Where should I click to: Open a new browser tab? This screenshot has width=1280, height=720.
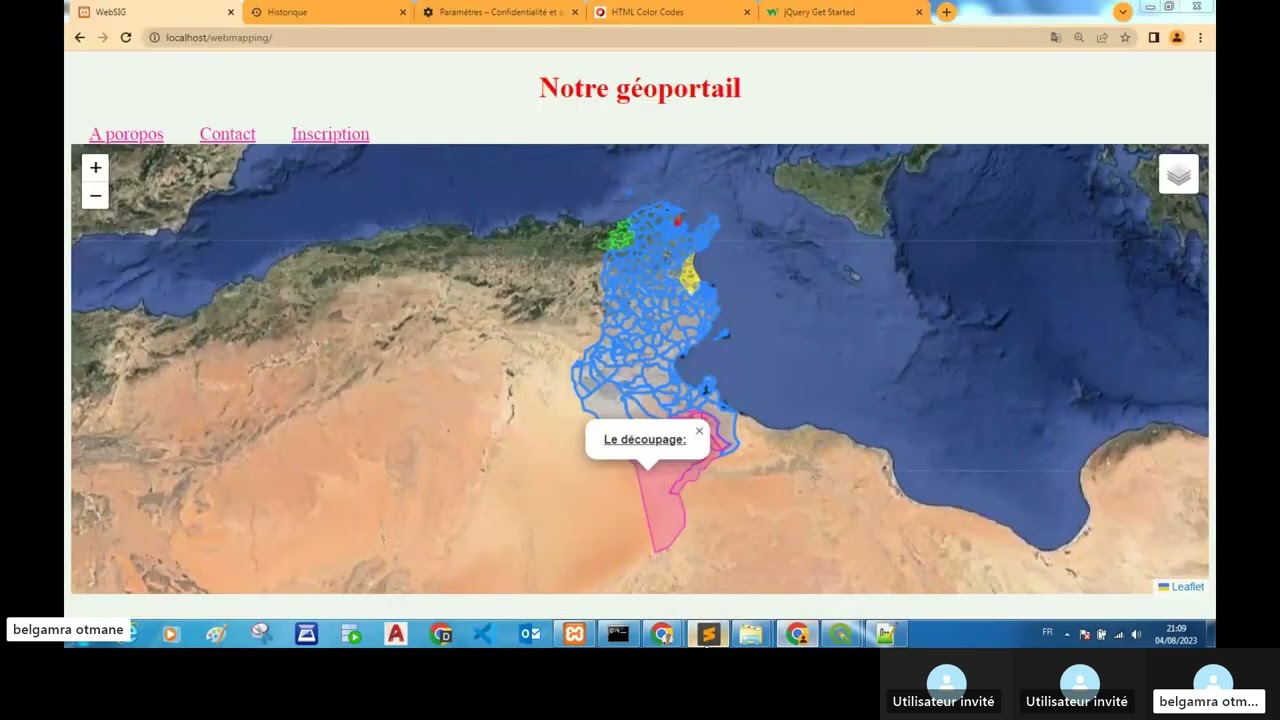click(x=946, y=12)
